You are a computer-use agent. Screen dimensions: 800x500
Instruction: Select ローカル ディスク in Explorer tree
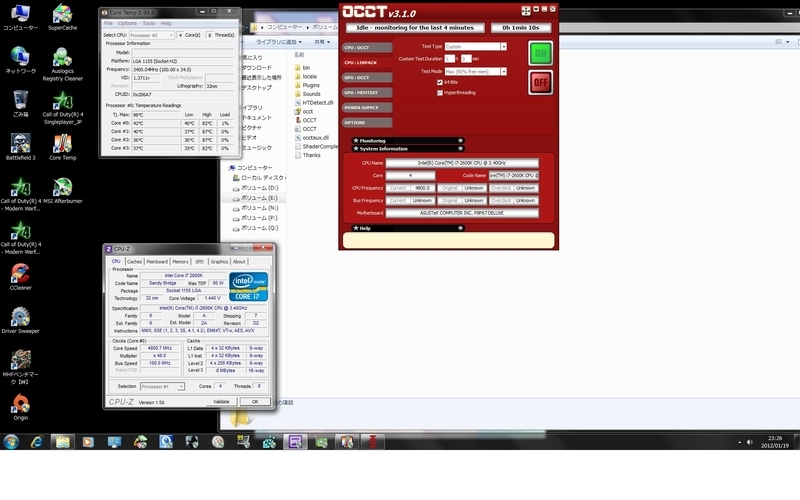259,178
